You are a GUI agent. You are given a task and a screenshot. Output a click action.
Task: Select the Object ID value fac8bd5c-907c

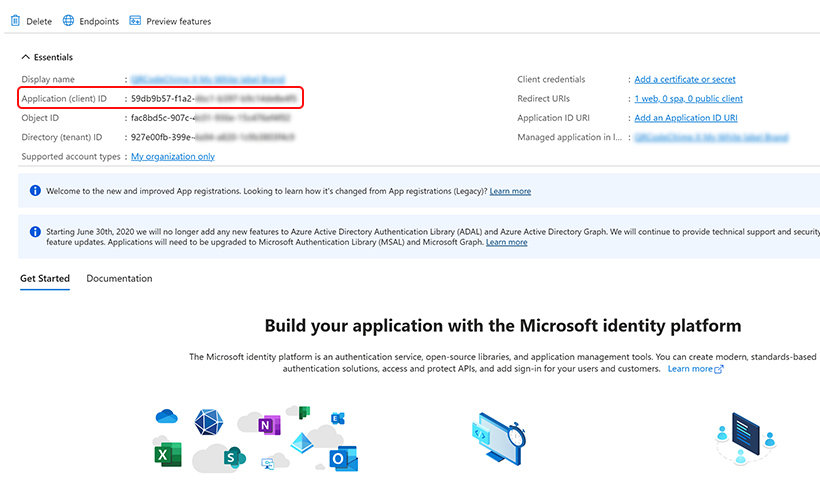pyautogui.click(x=210, y=118)
